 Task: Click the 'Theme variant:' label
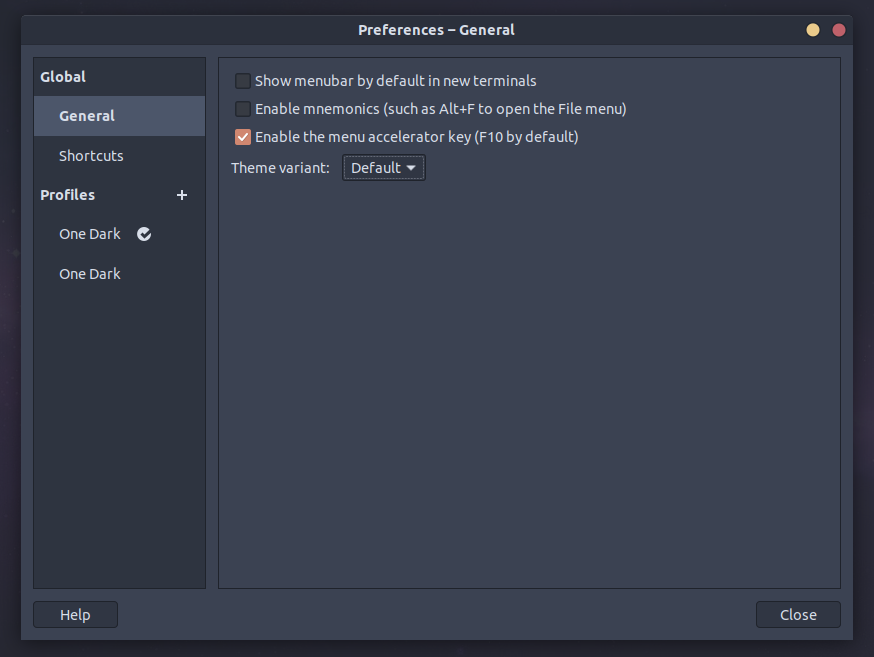point(280,168)
